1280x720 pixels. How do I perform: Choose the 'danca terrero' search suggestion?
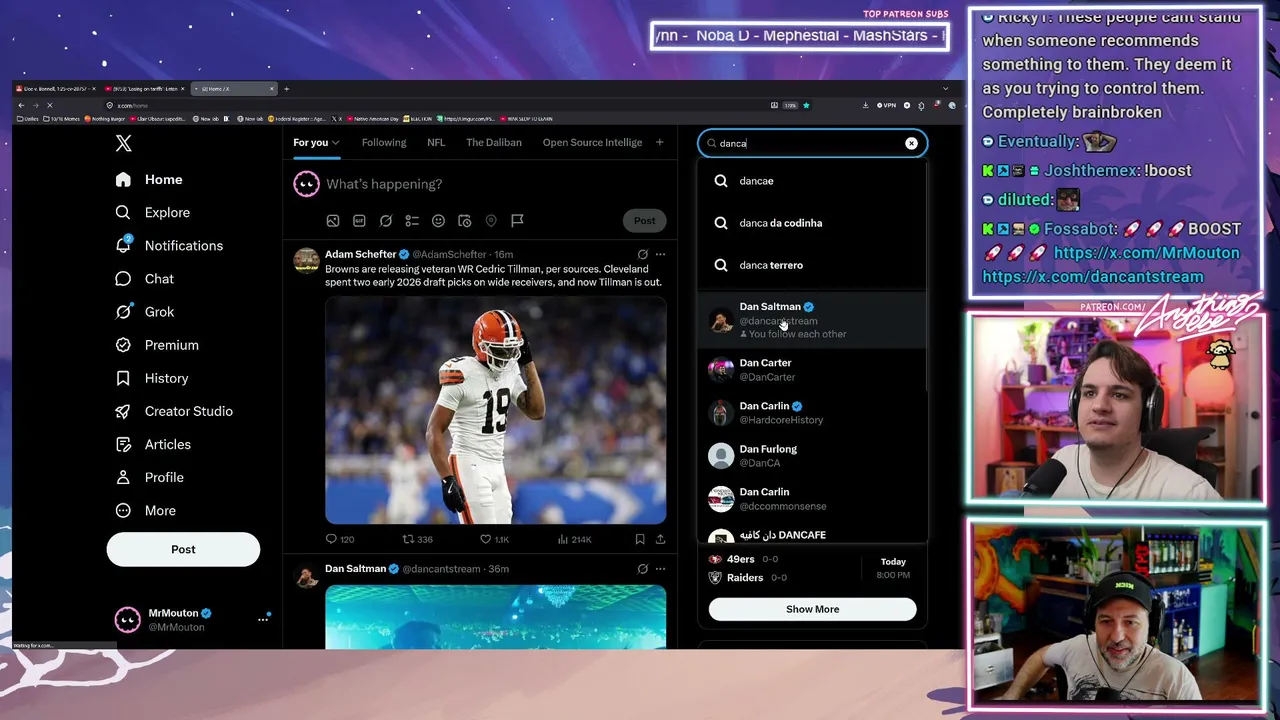point(812,265)
